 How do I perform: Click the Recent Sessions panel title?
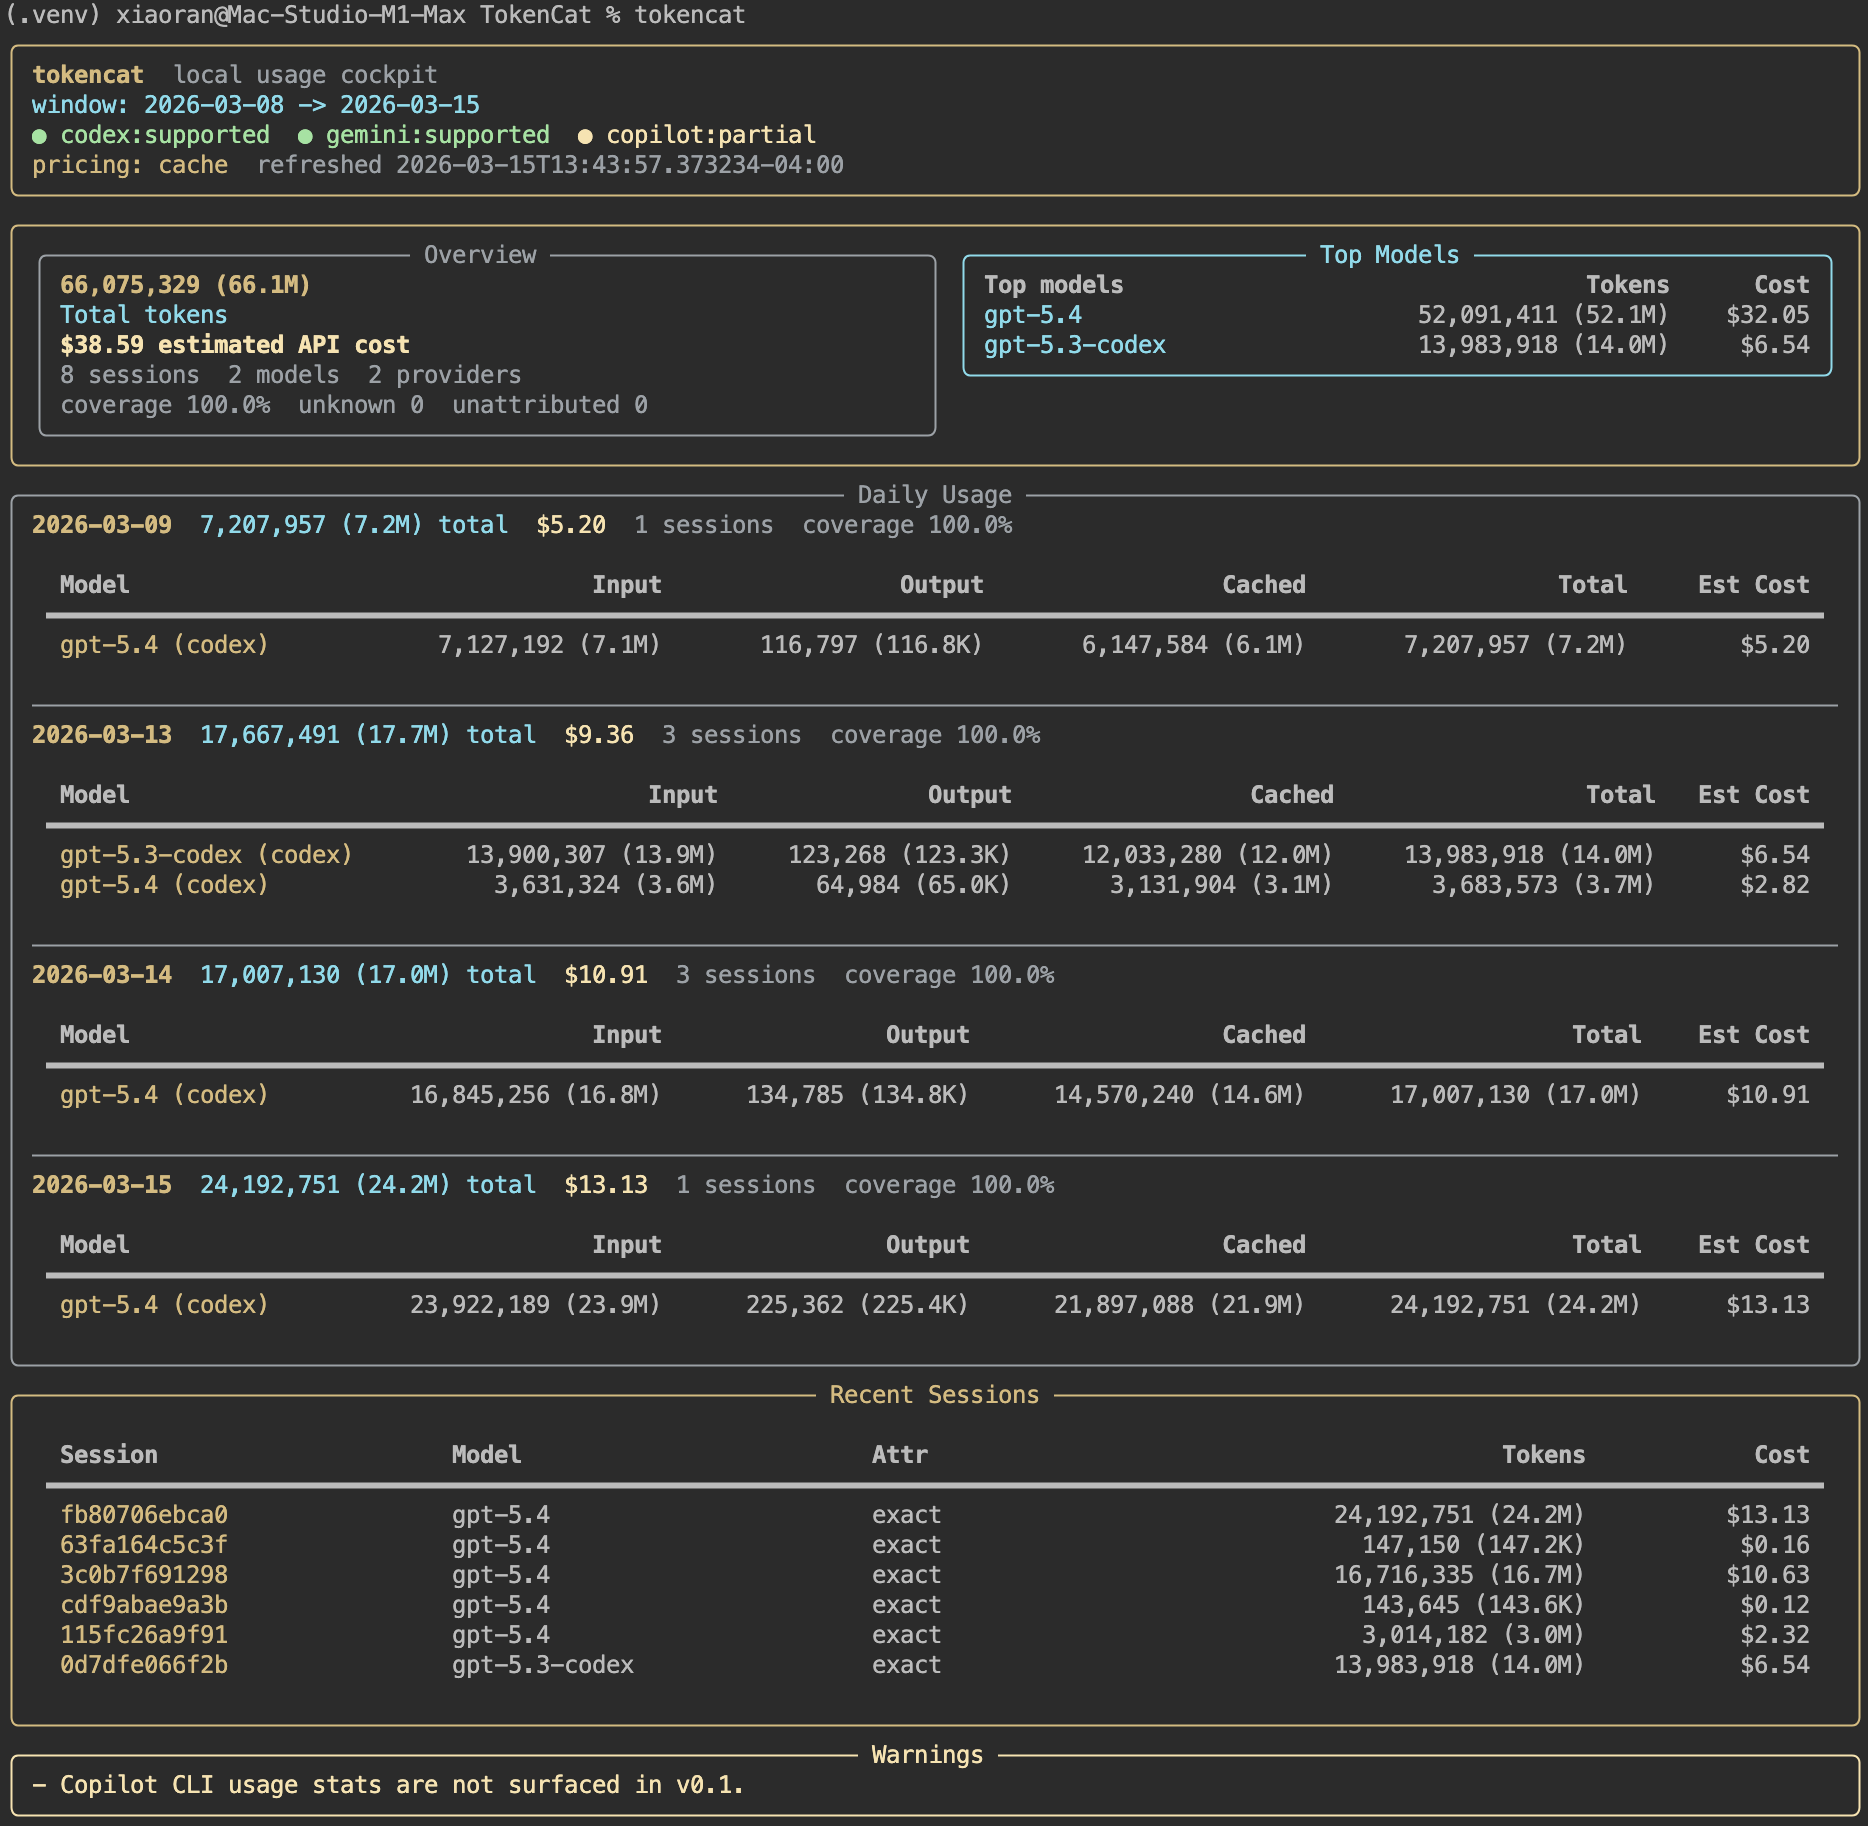934,1395
